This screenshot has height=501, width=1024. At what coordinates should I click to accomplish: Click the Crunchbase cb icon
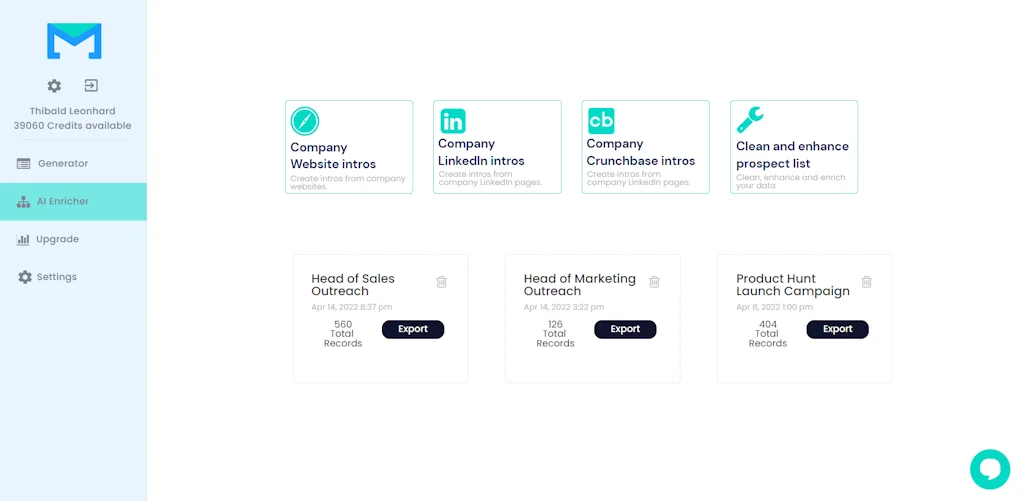click(x=601, y=121)
